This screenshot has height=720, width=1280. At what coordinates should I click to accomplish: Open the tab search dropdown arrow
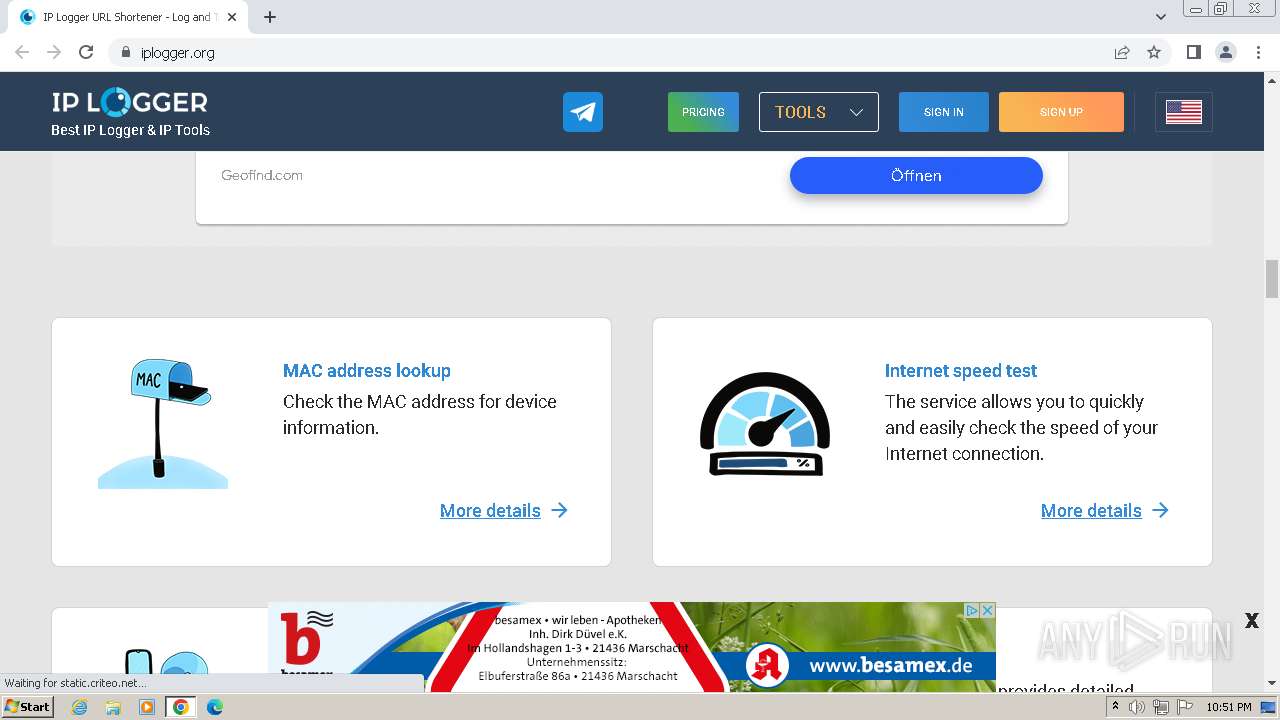coord(1161,17)
